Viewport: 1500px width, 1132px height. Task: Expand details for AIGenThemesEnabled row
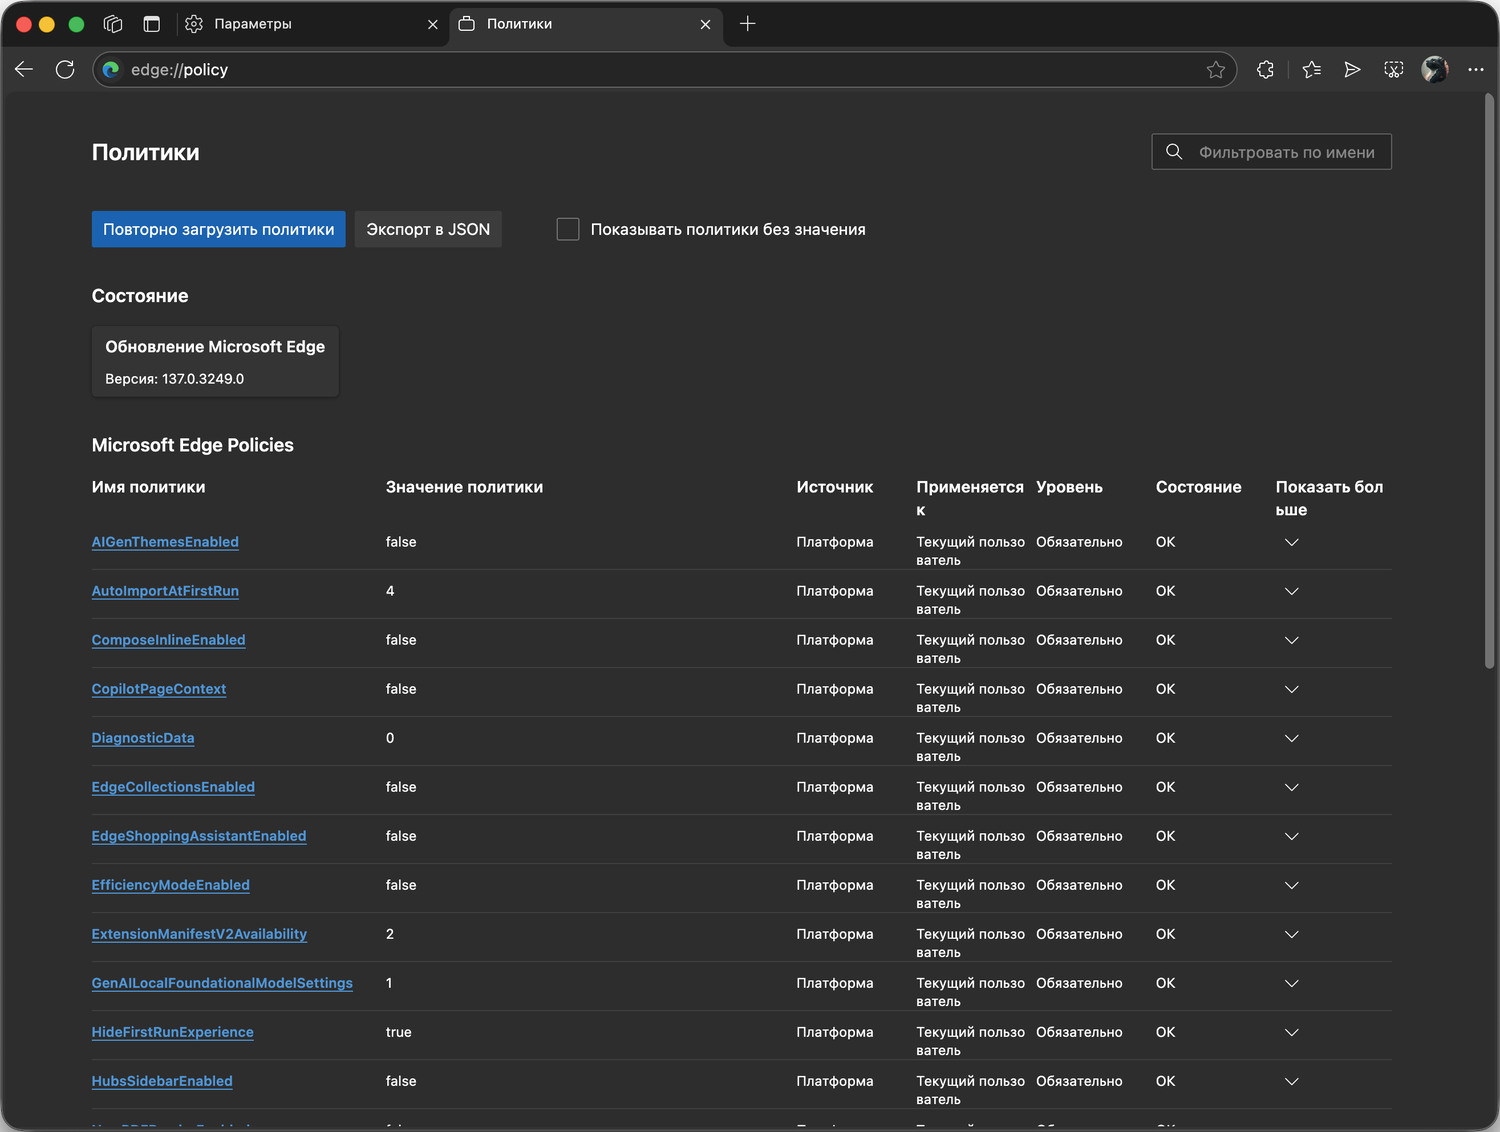pos(1291,542)
